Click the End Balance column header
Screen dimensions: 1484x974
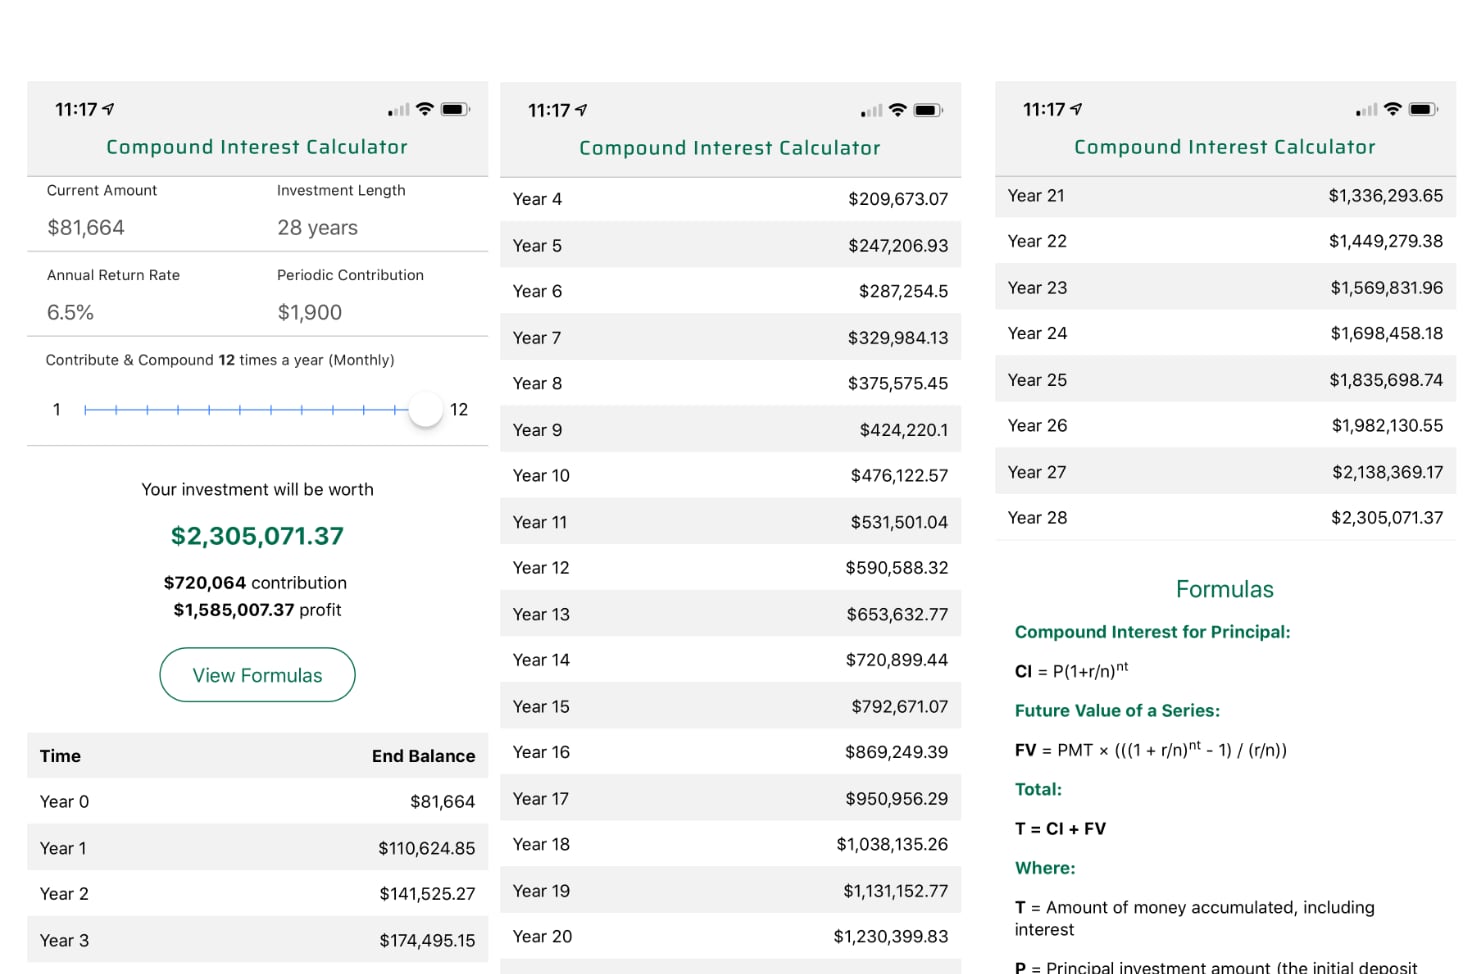(x=423, y=756)
